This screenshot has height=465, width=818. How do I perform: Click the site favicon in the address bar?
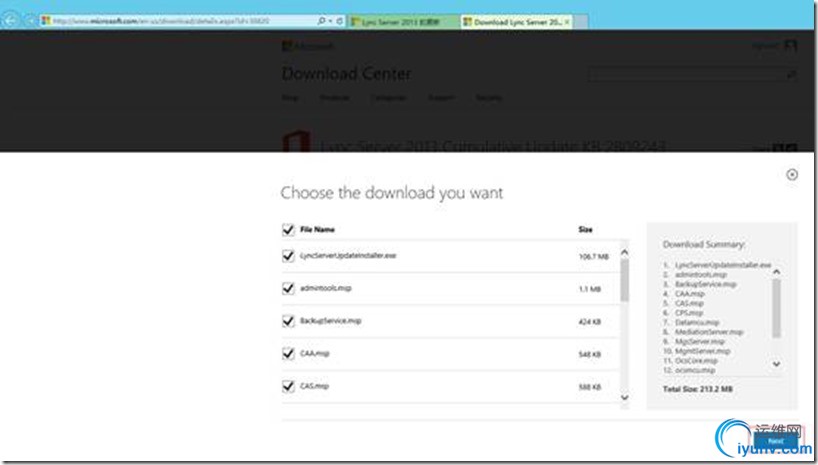46,21
